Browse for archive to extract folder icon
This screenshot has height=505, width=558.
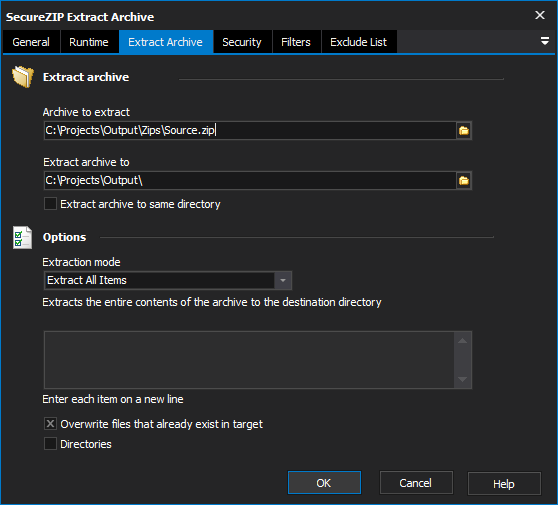point(463,131)
